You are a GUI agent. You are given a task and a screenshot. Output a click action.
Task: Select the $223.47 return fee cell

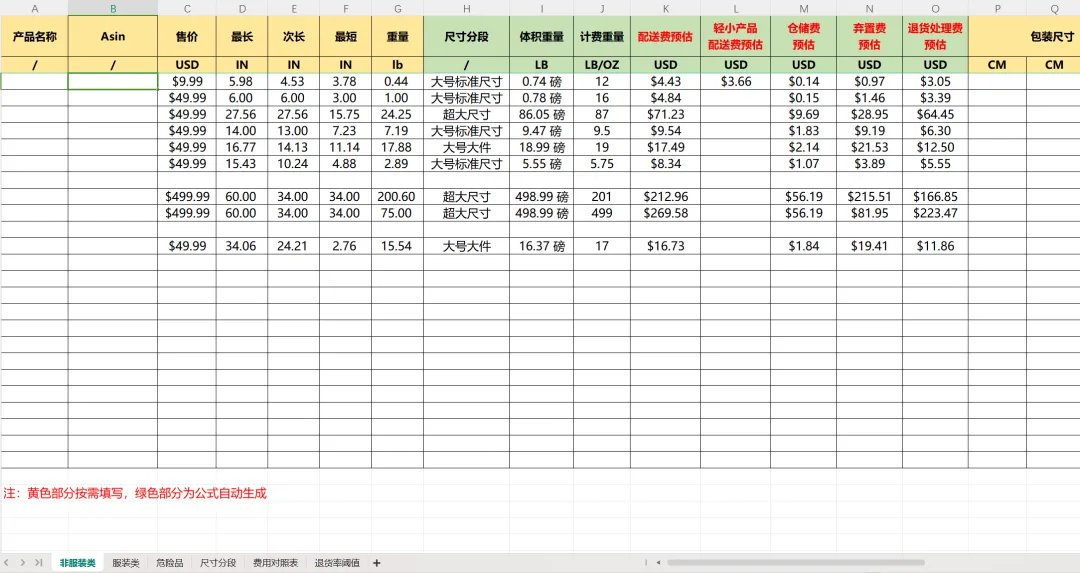(935, 213)
